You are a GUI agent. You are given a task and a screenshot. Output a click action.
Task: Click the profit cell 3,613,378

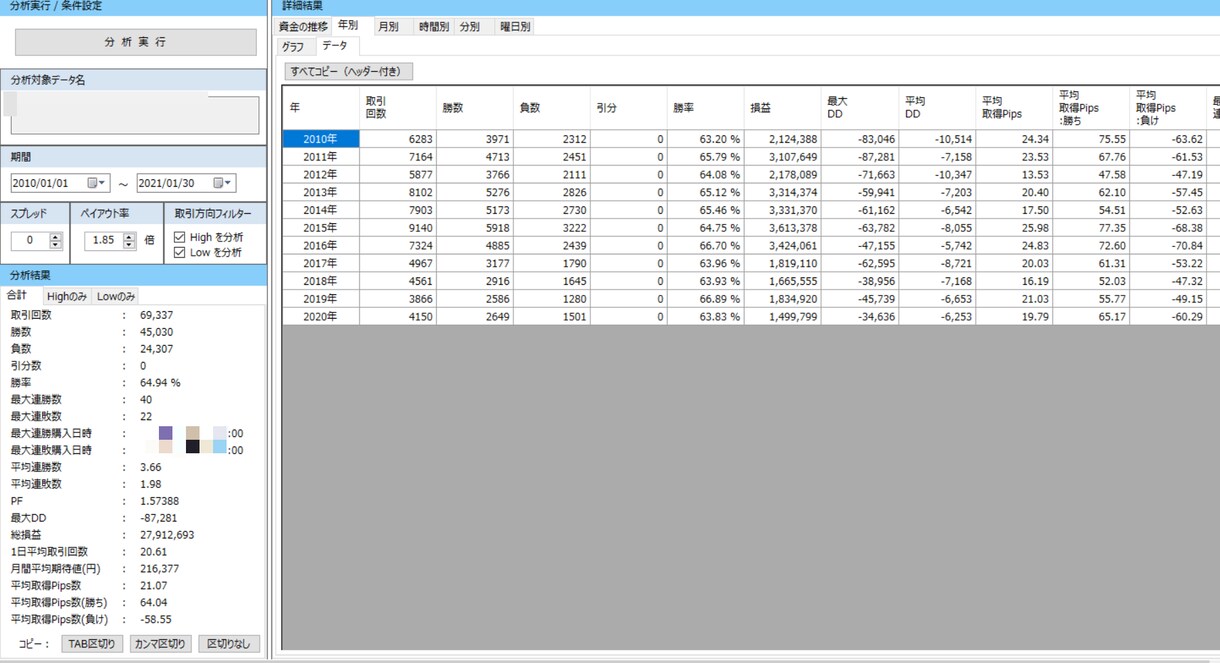(783, 228)
